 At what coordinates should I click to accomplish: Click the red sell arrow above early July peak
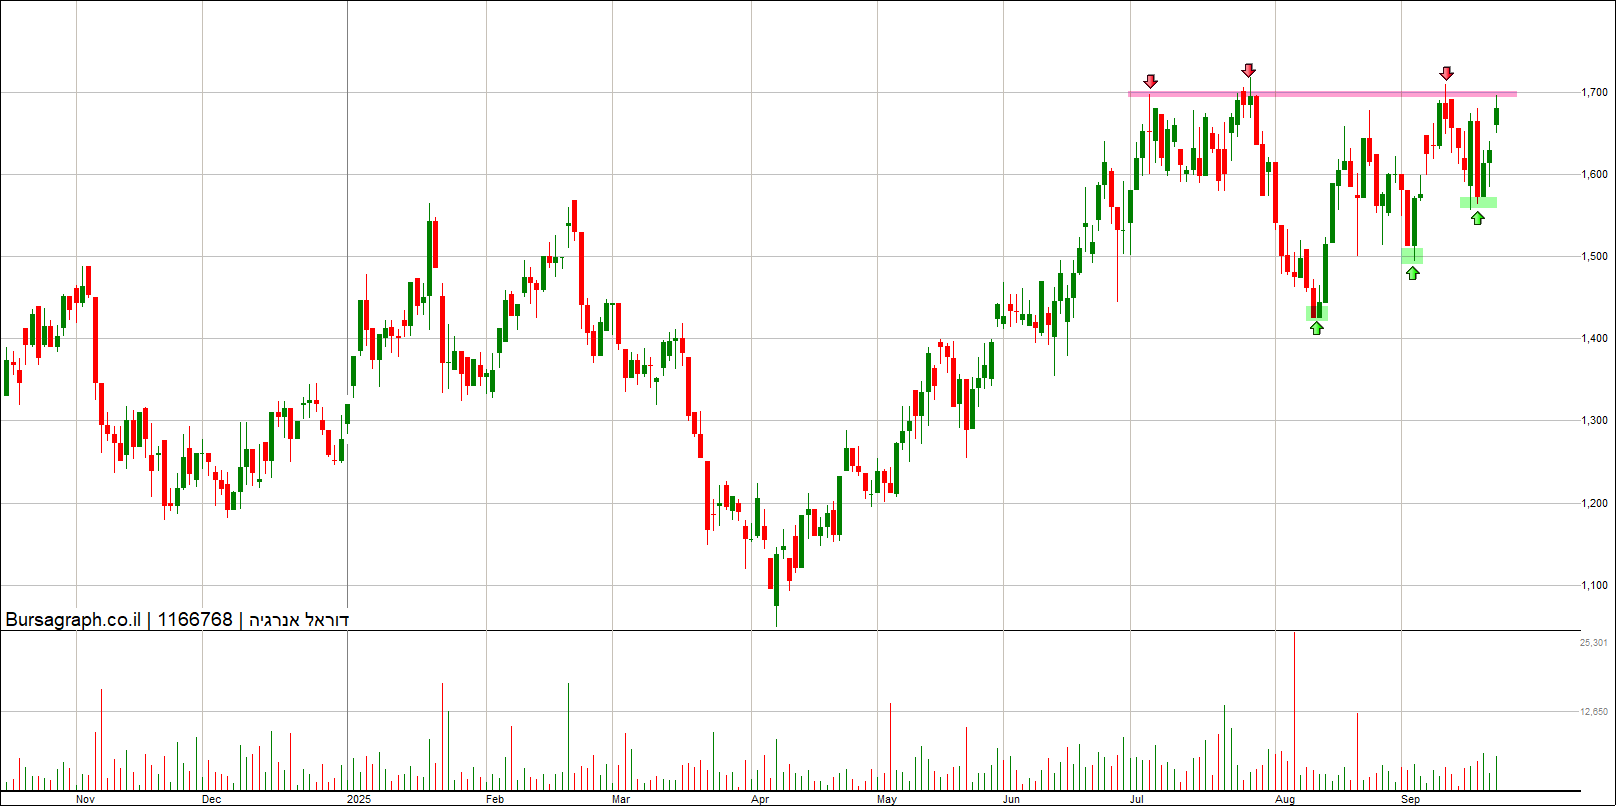1151,81
